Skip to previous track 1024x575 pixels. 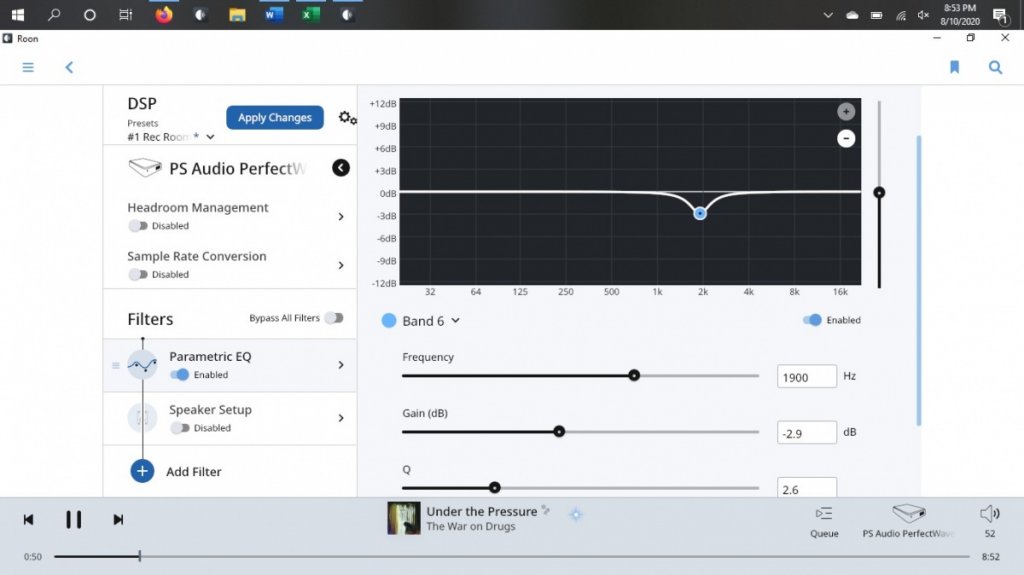click(x=28, y=519)
